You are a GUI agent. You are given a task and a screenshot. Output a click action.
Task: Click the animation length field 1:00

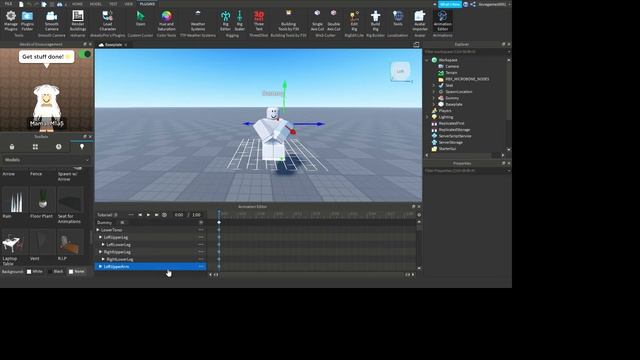[x=196, y=215]
